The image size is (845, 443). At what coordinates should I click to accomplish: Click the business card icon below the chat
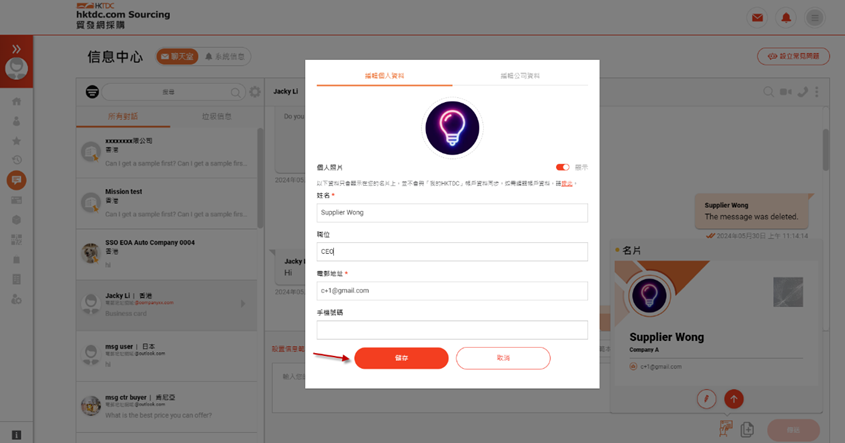coord(726,429)
